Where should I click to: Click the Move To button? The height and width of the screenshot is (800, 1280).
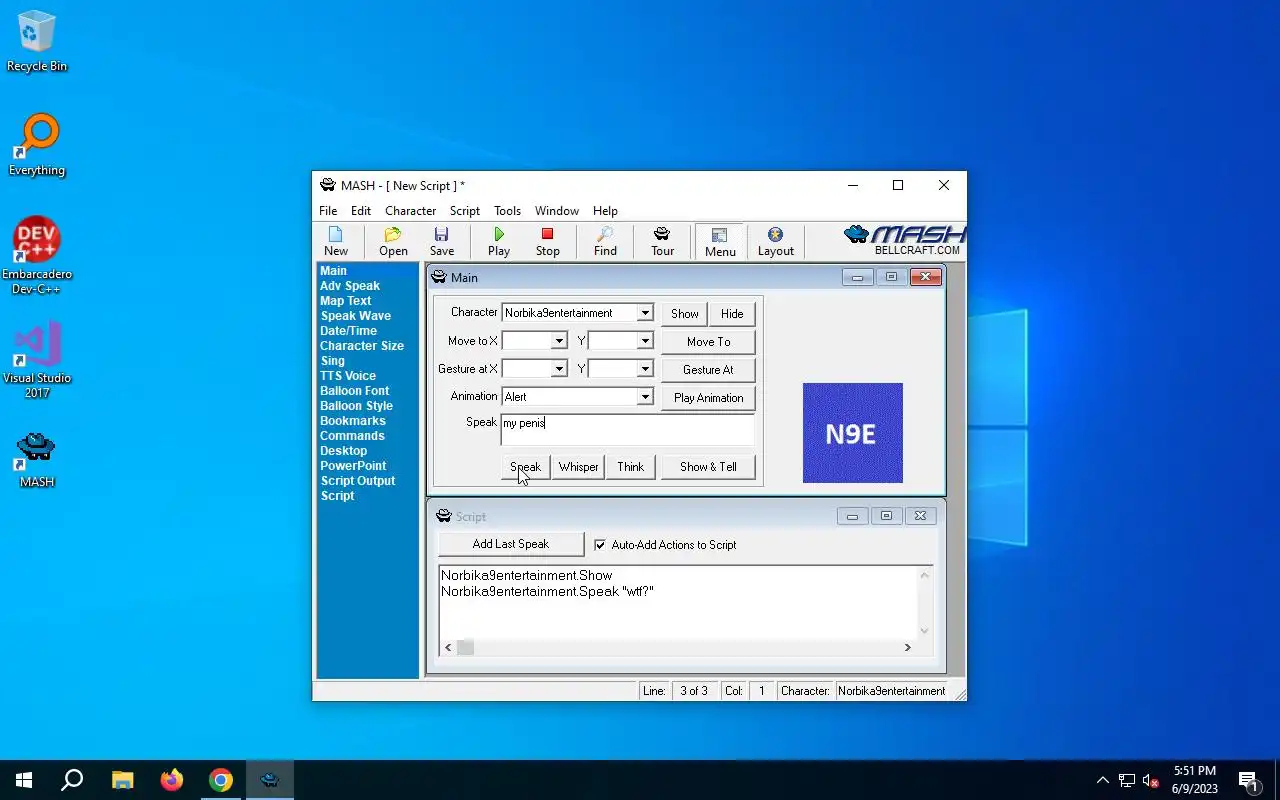[708, 341]
